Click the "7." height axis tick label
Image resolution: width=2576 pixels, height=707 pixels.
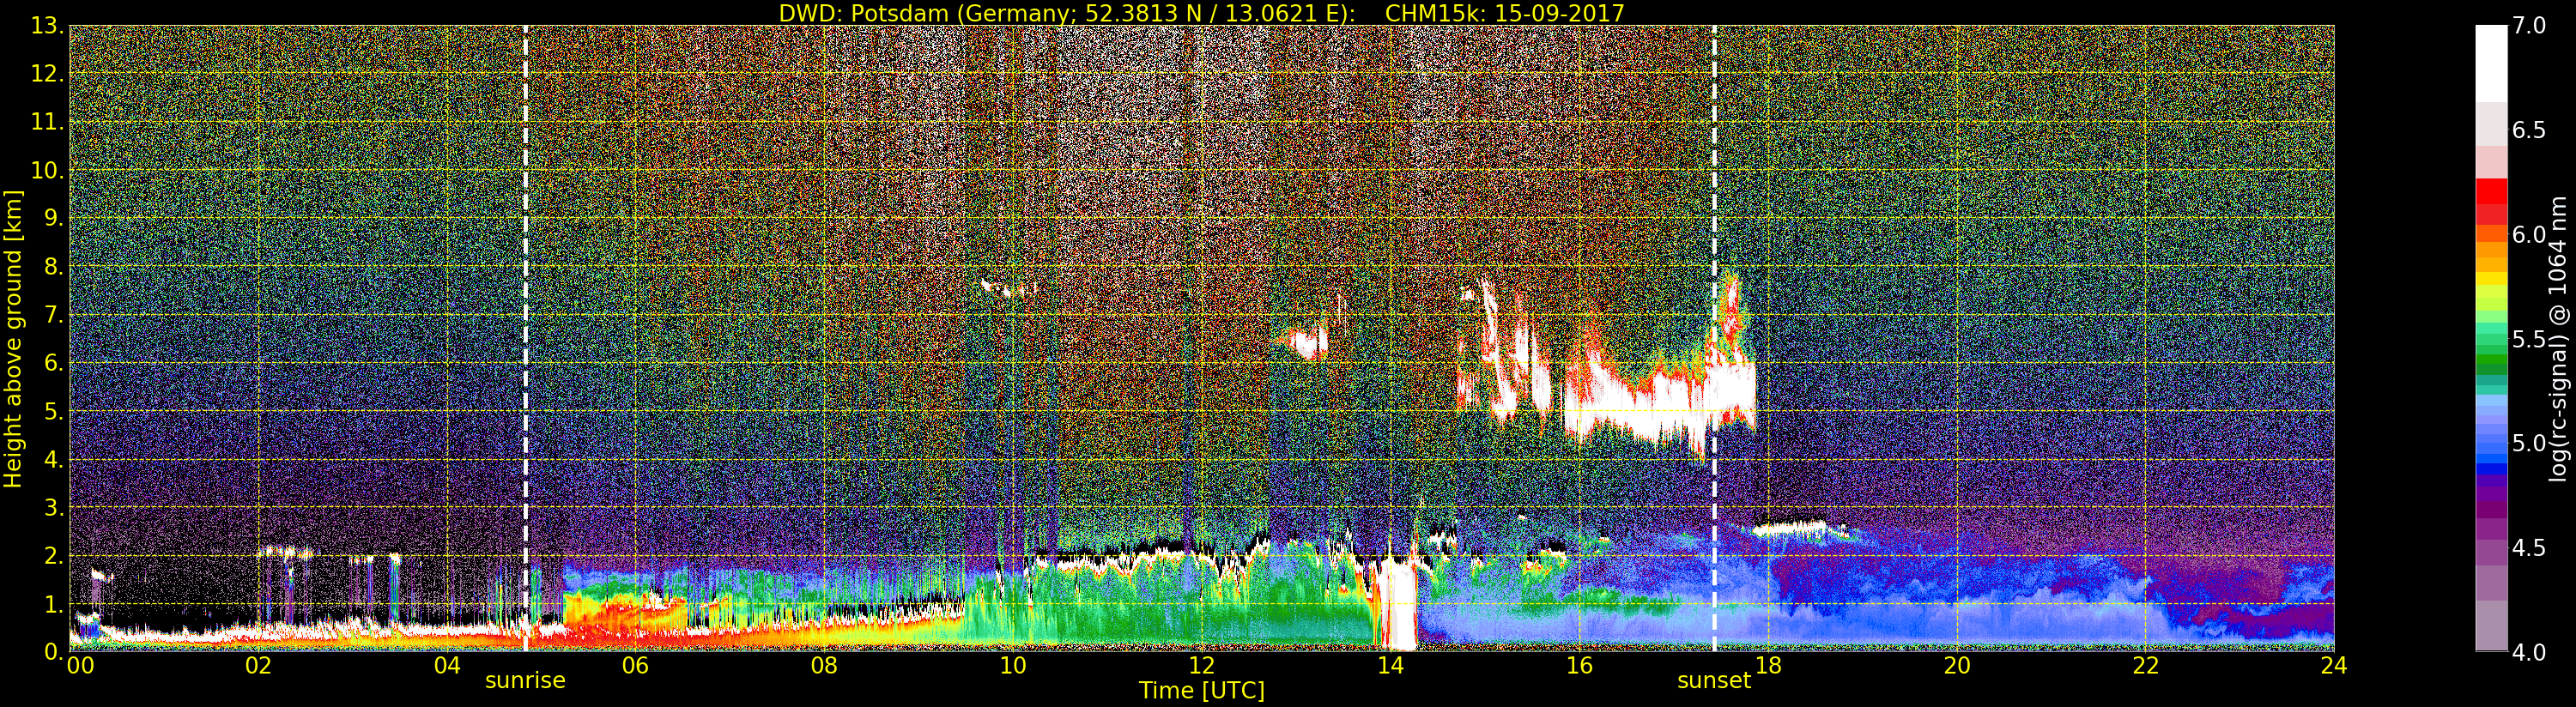tap(53, 315)
